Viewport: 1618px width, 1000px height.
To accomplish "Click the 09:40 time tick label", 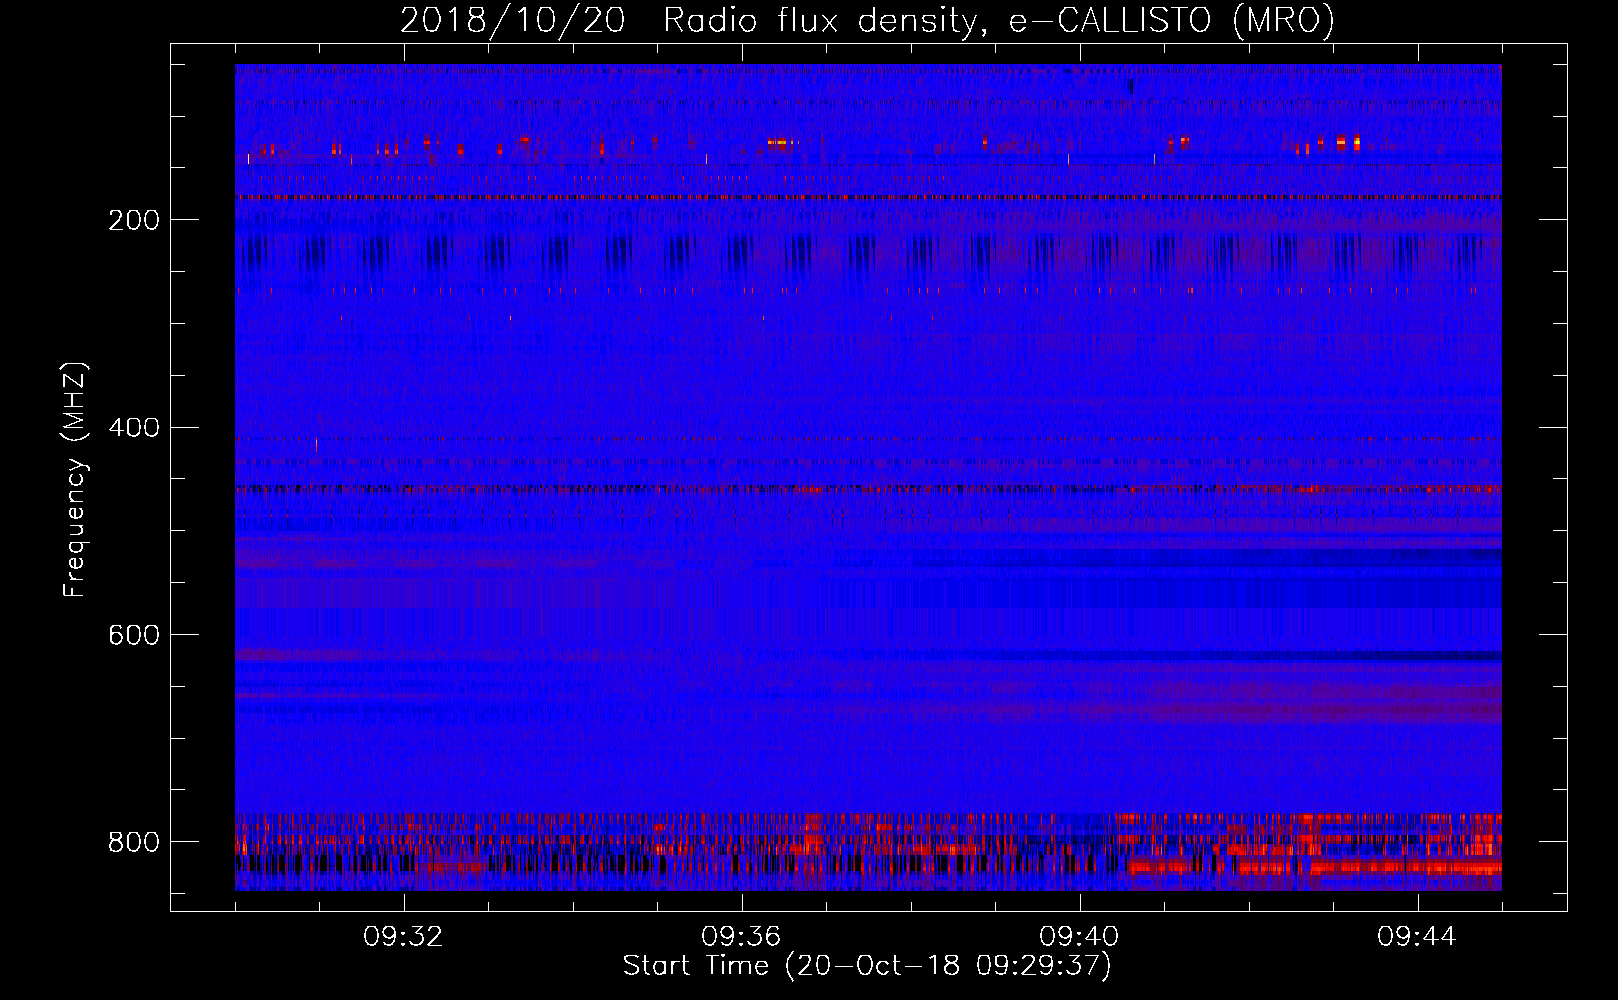I will 1079,937.
